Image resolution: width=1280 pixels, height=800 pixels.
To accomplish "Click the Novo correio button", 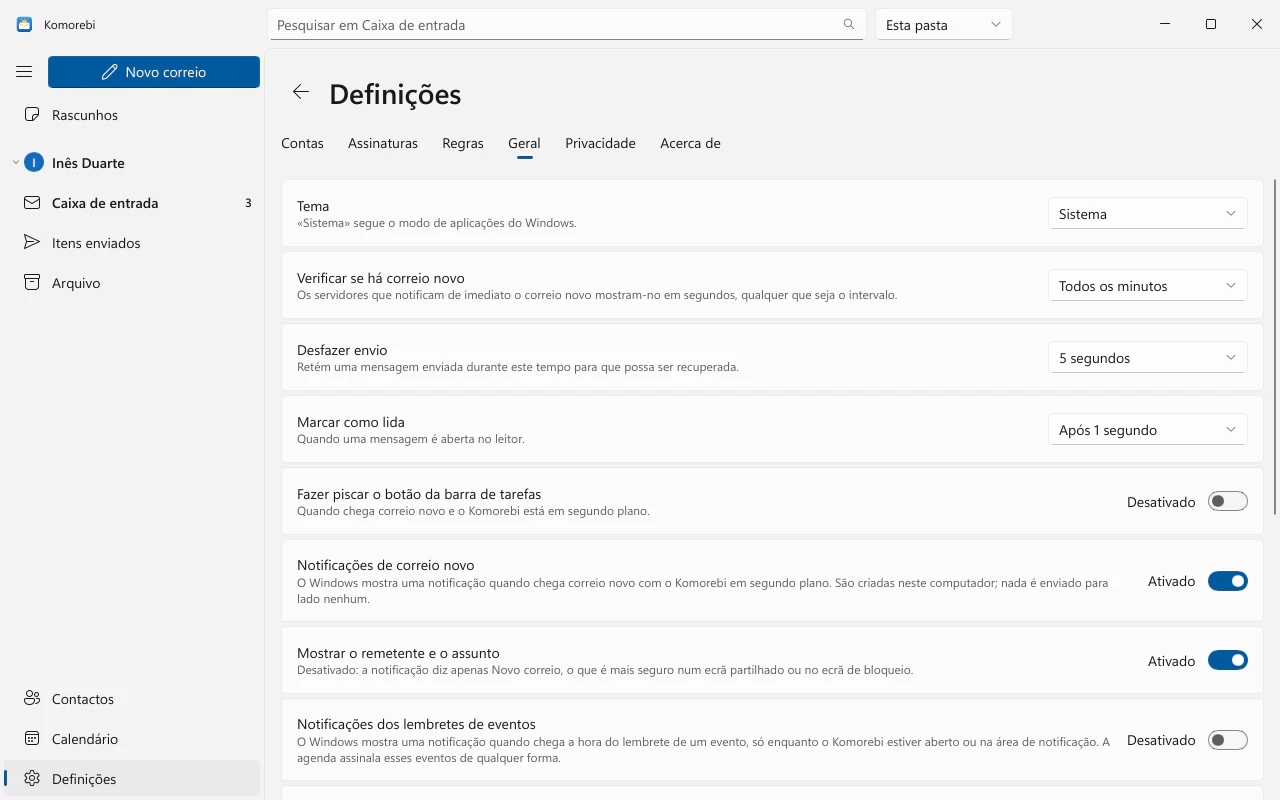I will click(154, 72).
